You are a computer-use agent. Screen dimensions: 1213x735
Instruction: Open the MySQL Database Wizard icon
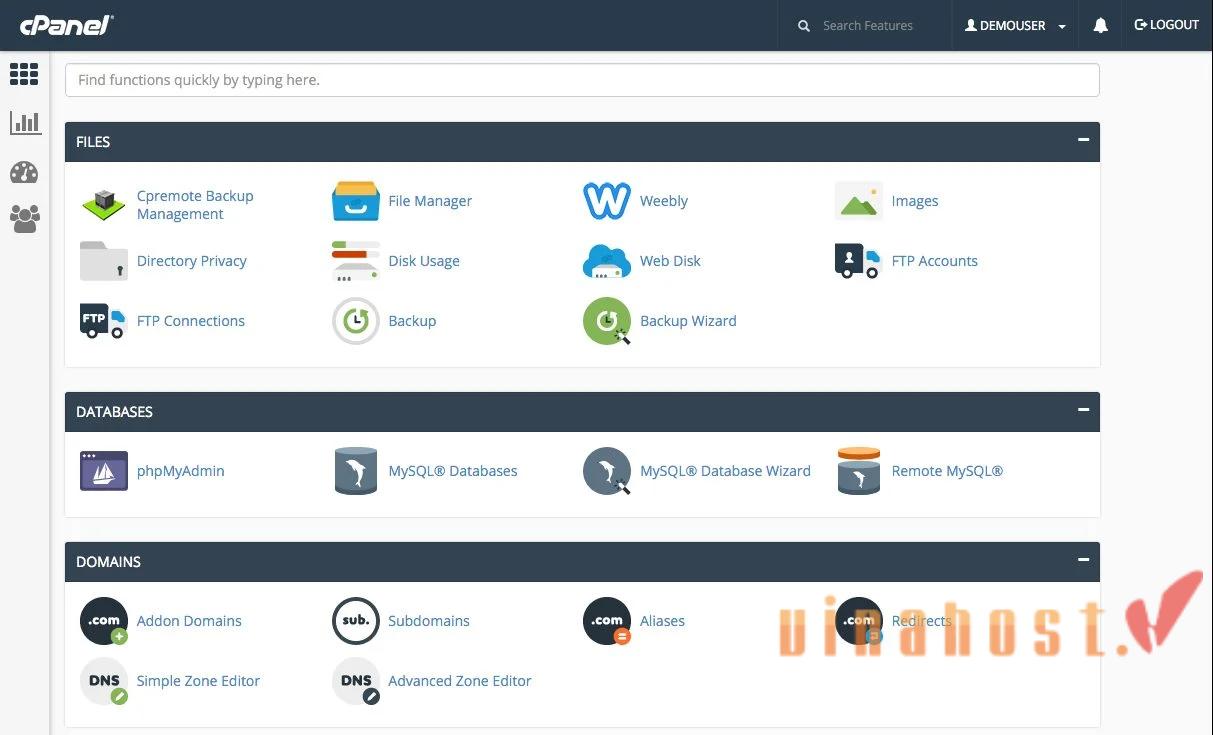607,471
